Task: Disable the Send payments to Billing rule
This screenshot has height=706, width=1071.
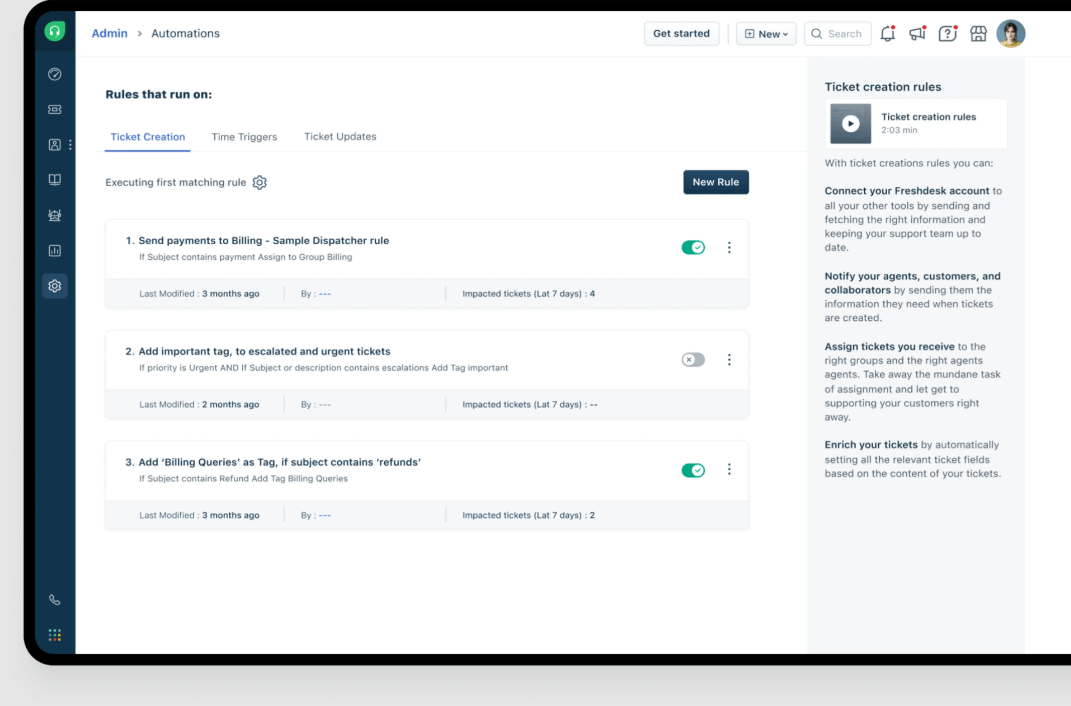Action: 693,247
